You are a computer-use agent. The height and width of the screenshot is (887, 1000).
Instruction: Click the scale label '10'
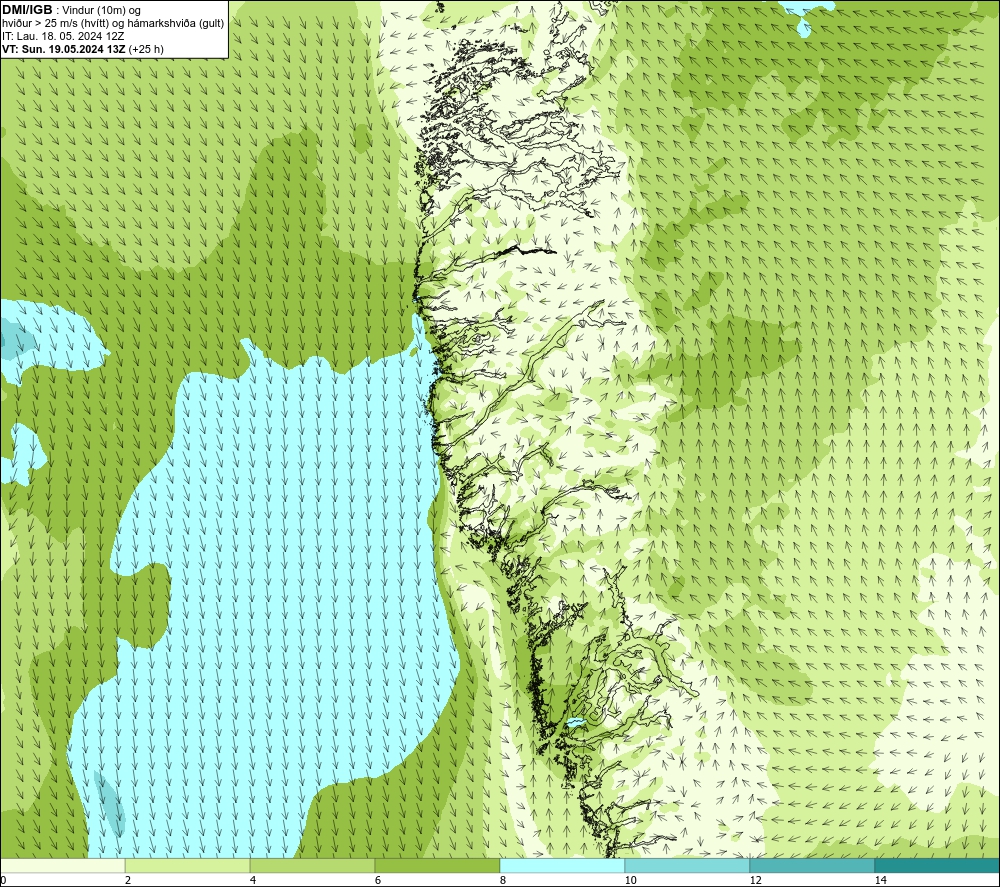[630, 881]
